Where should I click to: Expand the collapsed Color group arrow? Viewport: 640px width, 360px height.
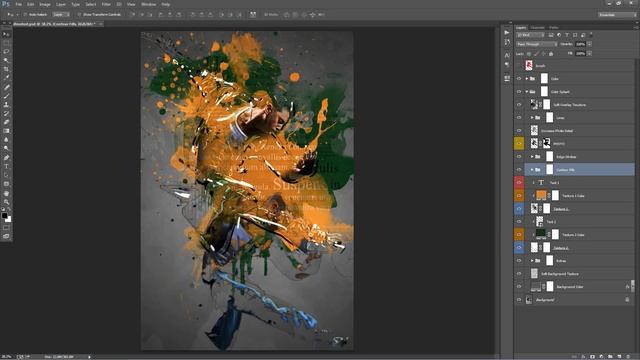(x=527, y=79)
